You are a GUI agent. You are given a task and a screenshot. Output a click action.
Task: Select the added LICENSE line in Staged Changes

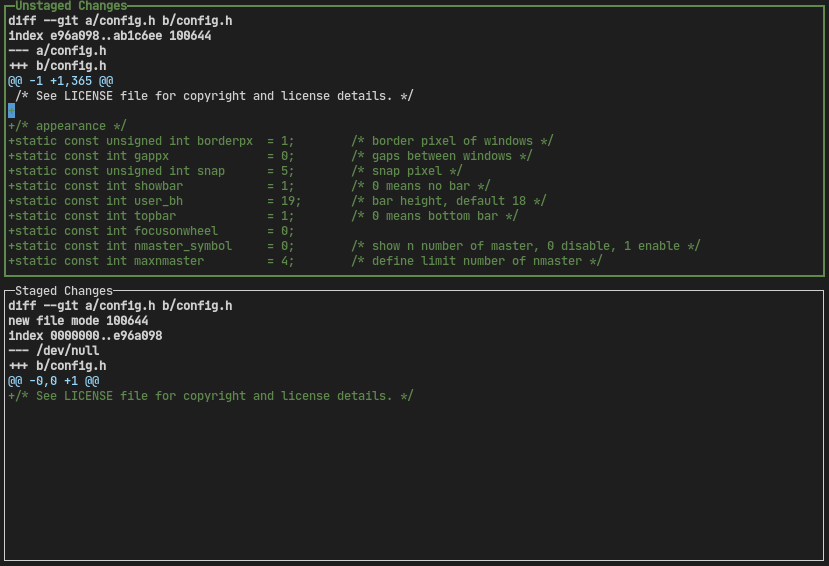point(210,396)
